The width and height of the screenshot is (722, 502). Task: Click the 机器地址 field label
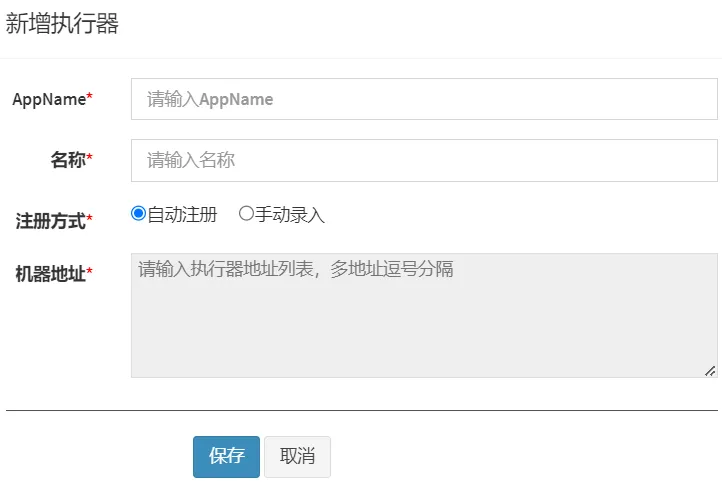50,273
